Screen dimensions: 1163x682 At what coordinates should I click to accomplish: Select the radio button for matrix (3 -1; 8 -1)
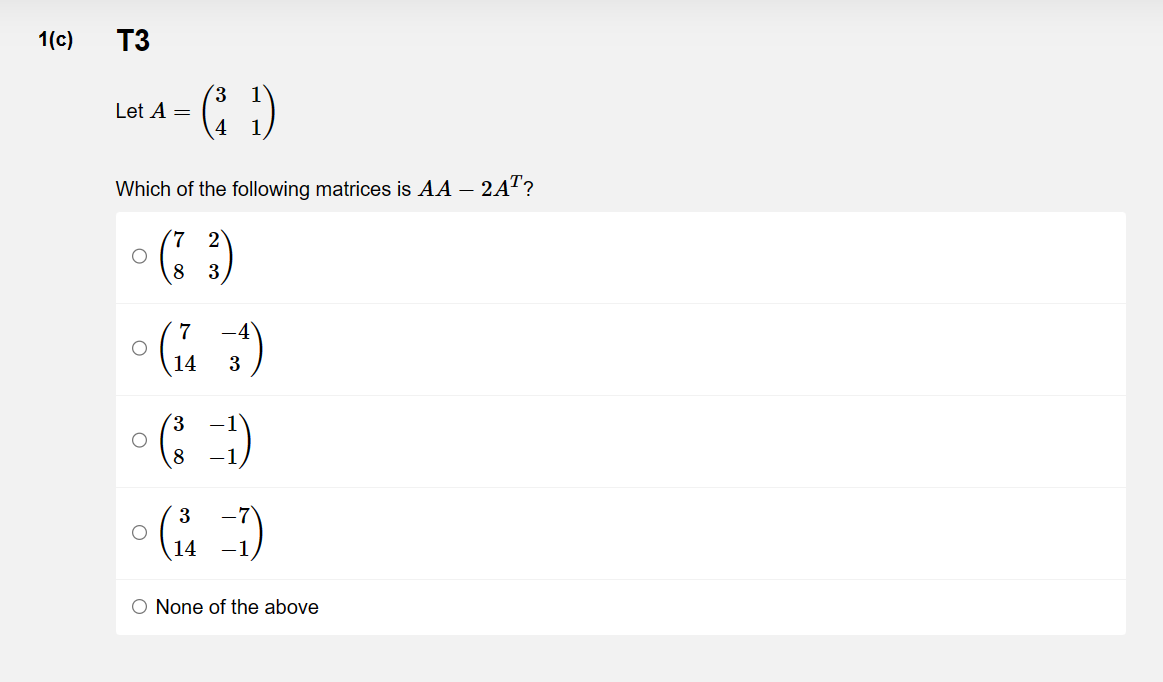tap(139, 441)
